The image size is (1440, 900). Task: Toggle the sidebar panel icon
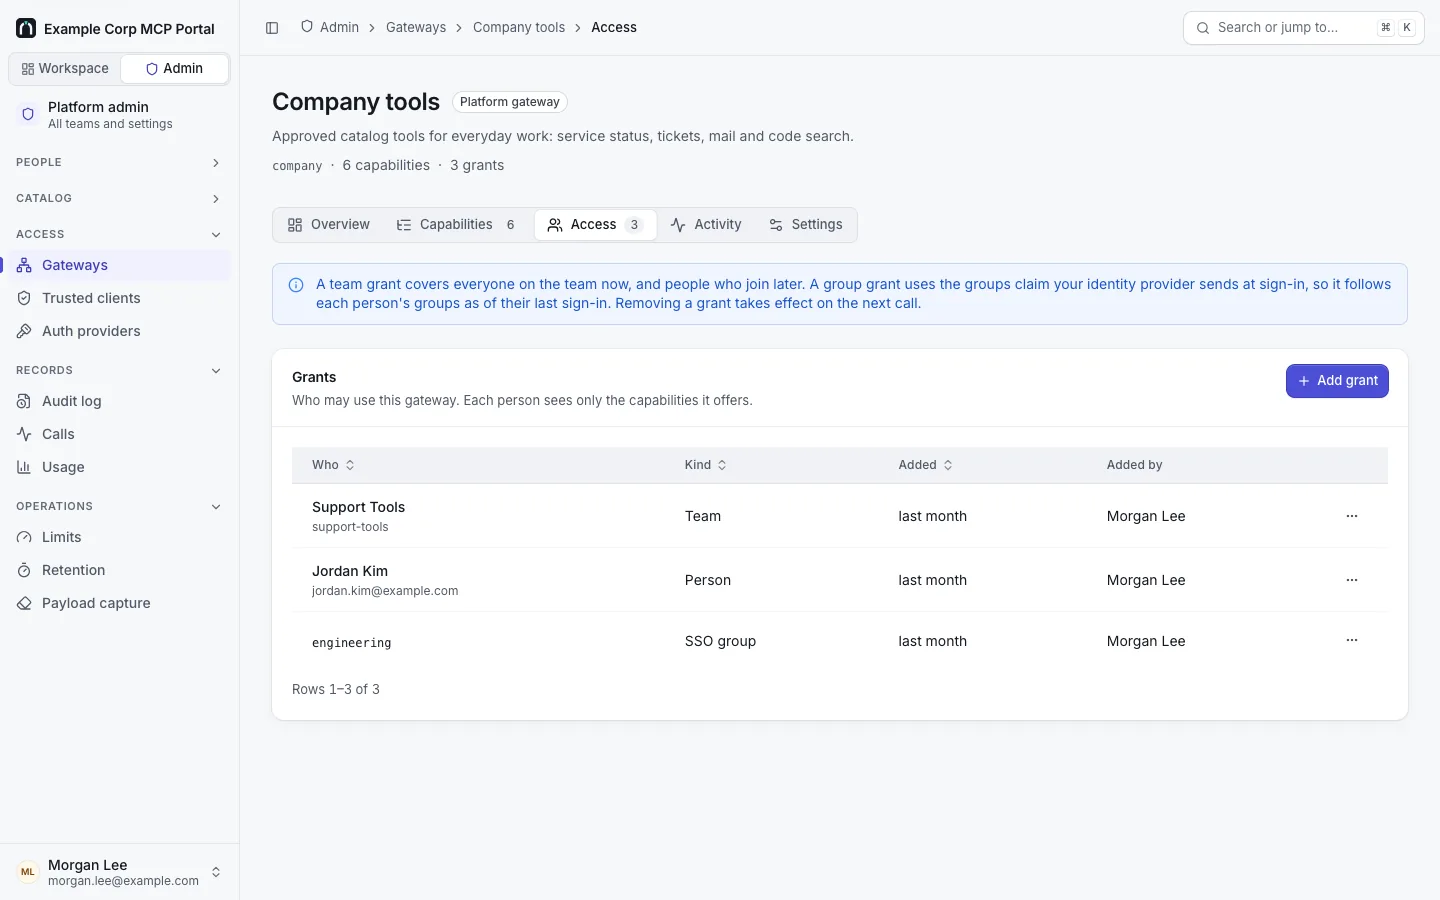[272, 28]
